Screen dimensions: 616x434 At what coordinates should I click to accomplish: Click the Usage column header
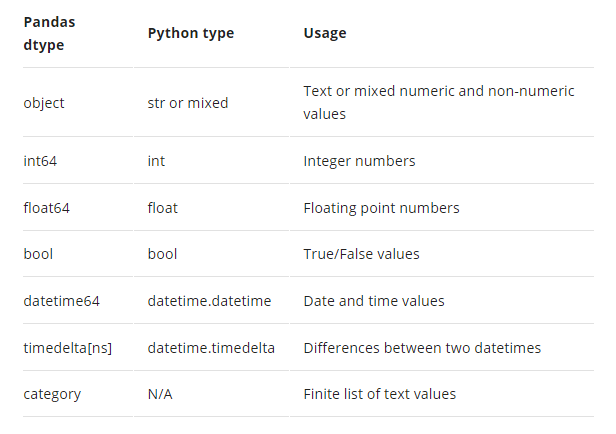pyautogui.click(x=325, y=33)
